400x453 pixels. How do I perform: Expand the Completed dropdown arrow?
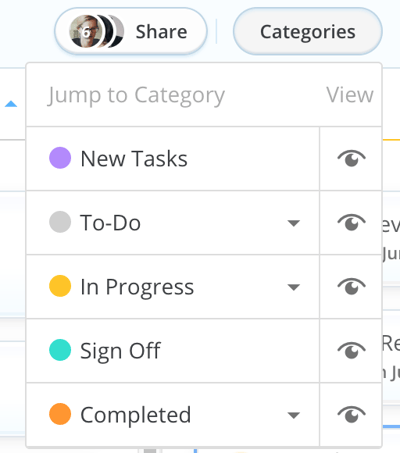(x=294, y=415)
